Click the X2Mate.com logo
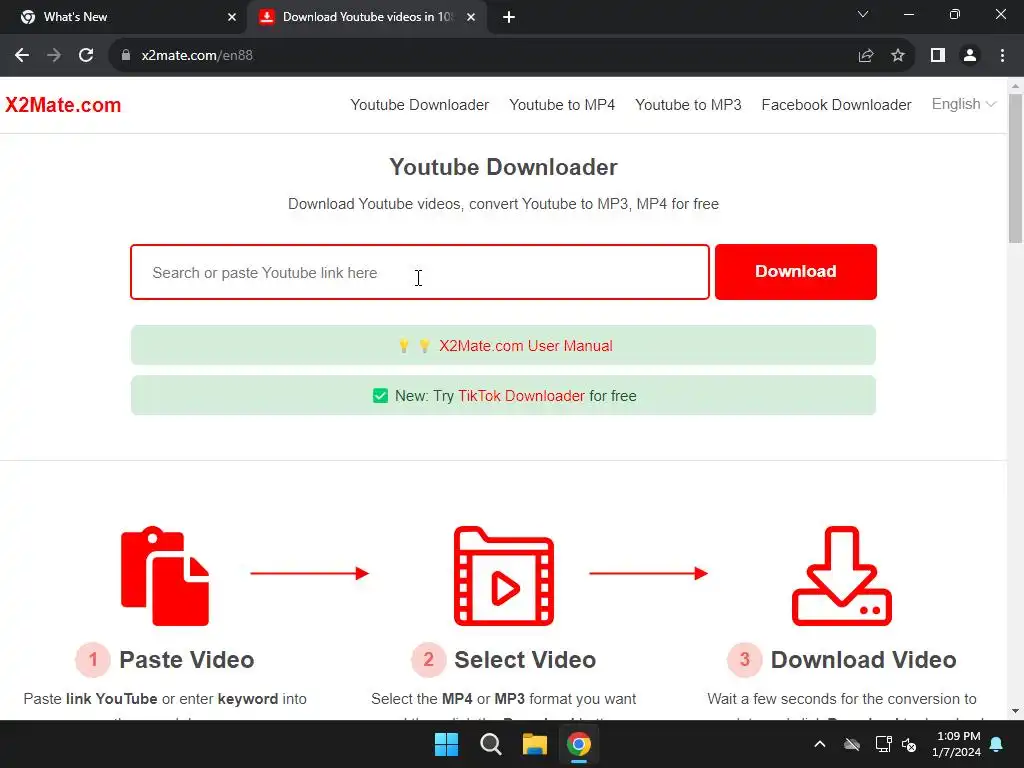1024x768 pixels. point(63,104)
